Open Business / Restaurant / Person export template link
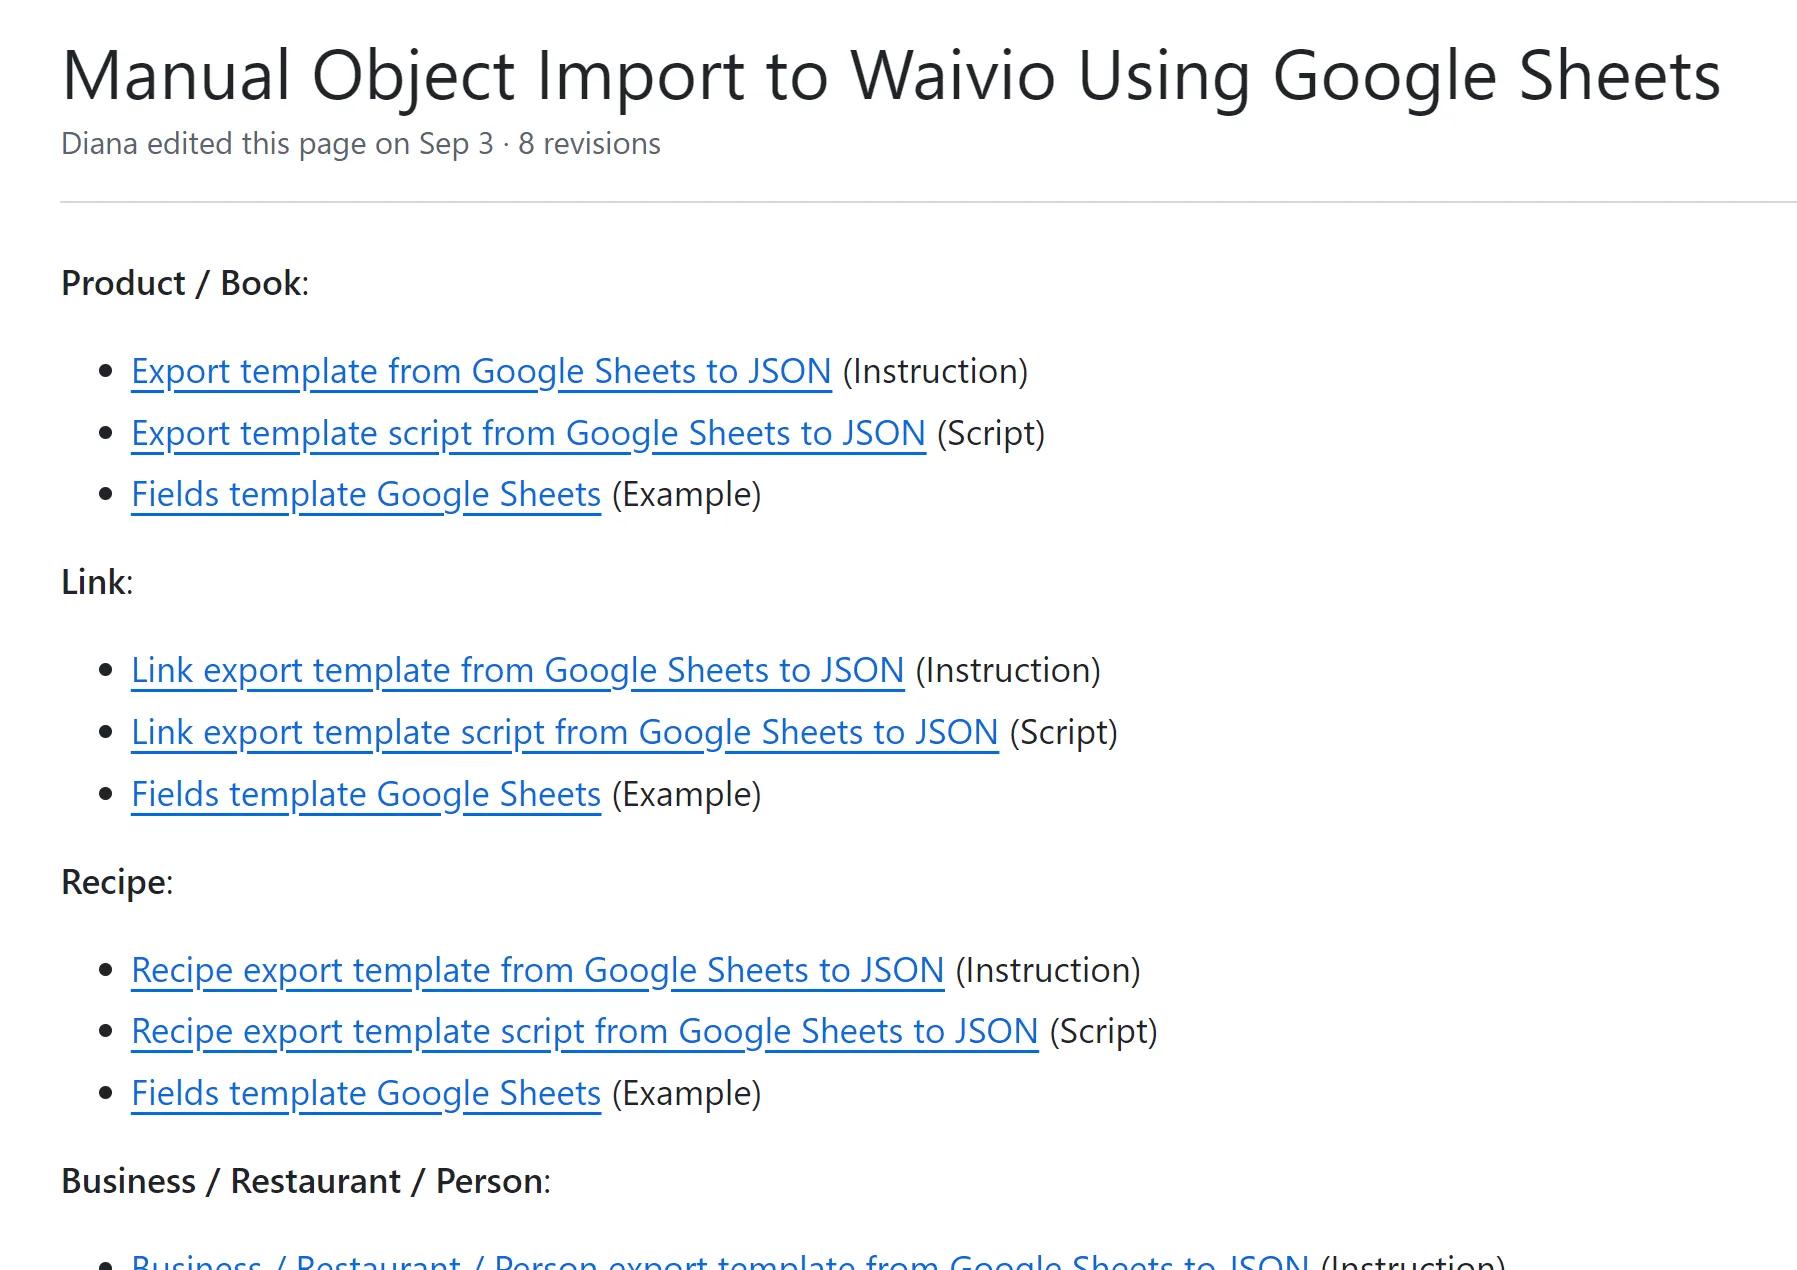1797x1270 pixels. 720,1260
